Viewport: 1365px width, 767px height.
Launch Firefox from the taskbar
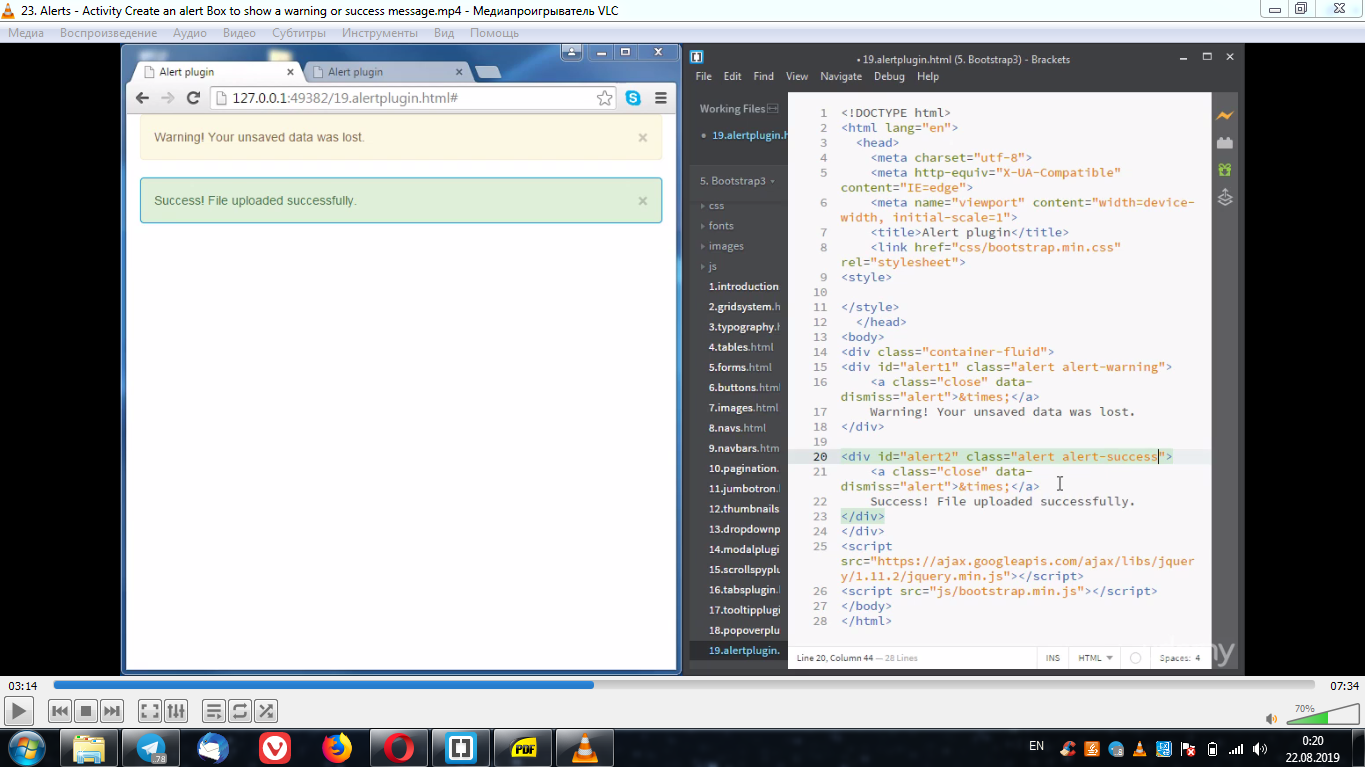pyautogui.click(x=337, y=748)
